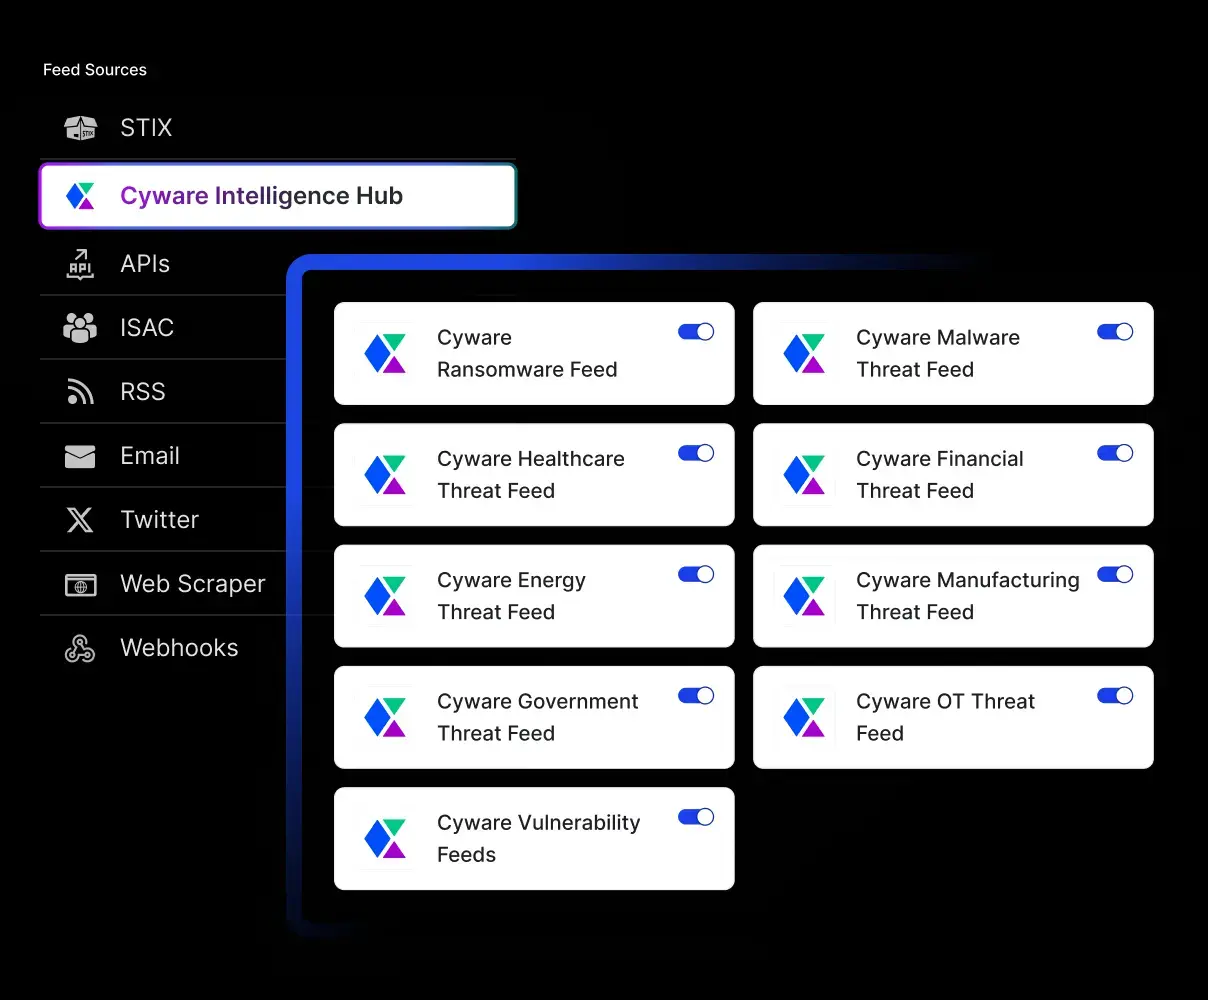Click the RSS feed icon
Screen dimensions: 1208x1000
(x=80, y=392)
